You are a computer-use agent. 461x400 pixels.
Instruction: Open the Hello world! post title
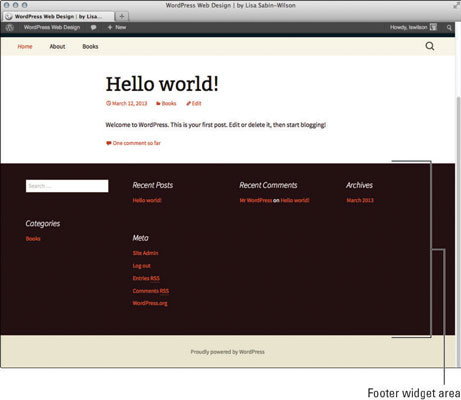(162, 84)
